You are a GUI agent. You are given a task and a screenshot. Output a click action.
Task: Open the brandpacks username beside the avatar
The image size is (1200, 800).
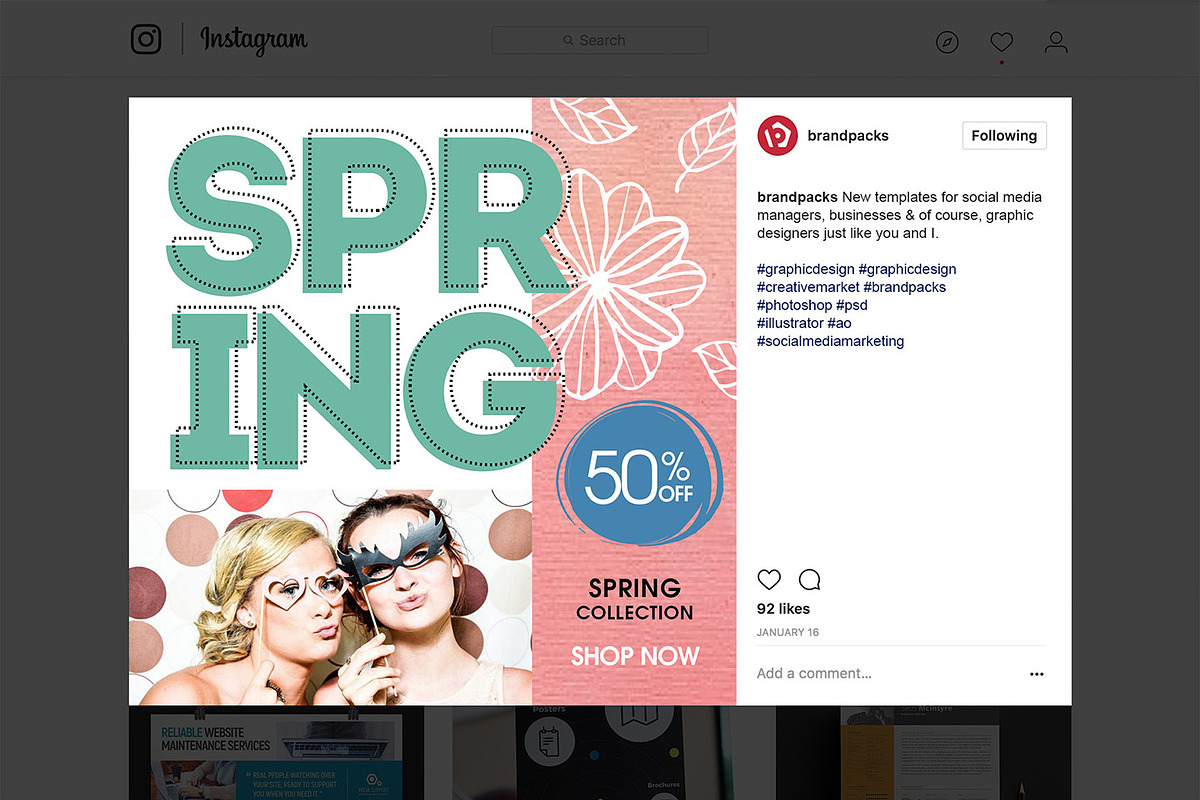(x=848, y=136)
